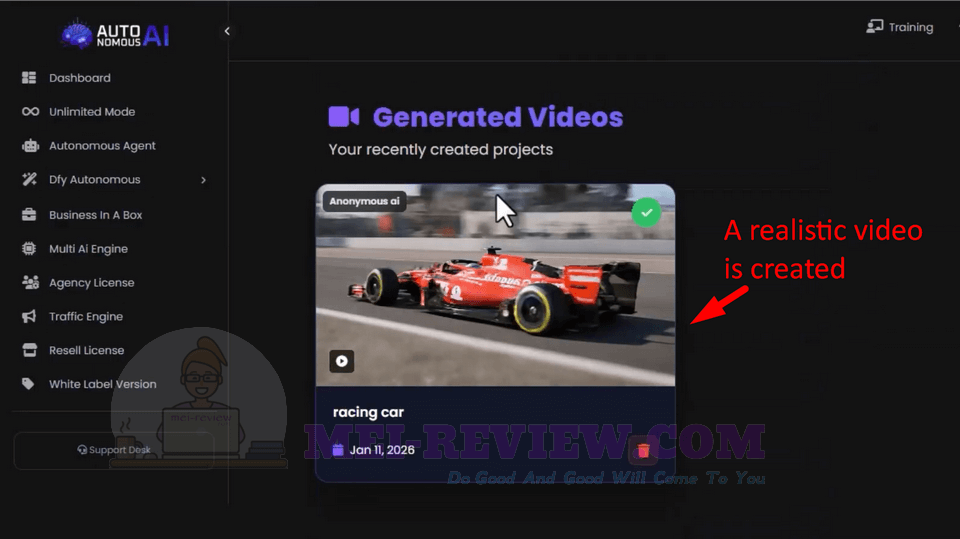The height and width of the screenshot is (539, 960).
Task: Click the White Label Version tag icon
Action: (28, 384)
